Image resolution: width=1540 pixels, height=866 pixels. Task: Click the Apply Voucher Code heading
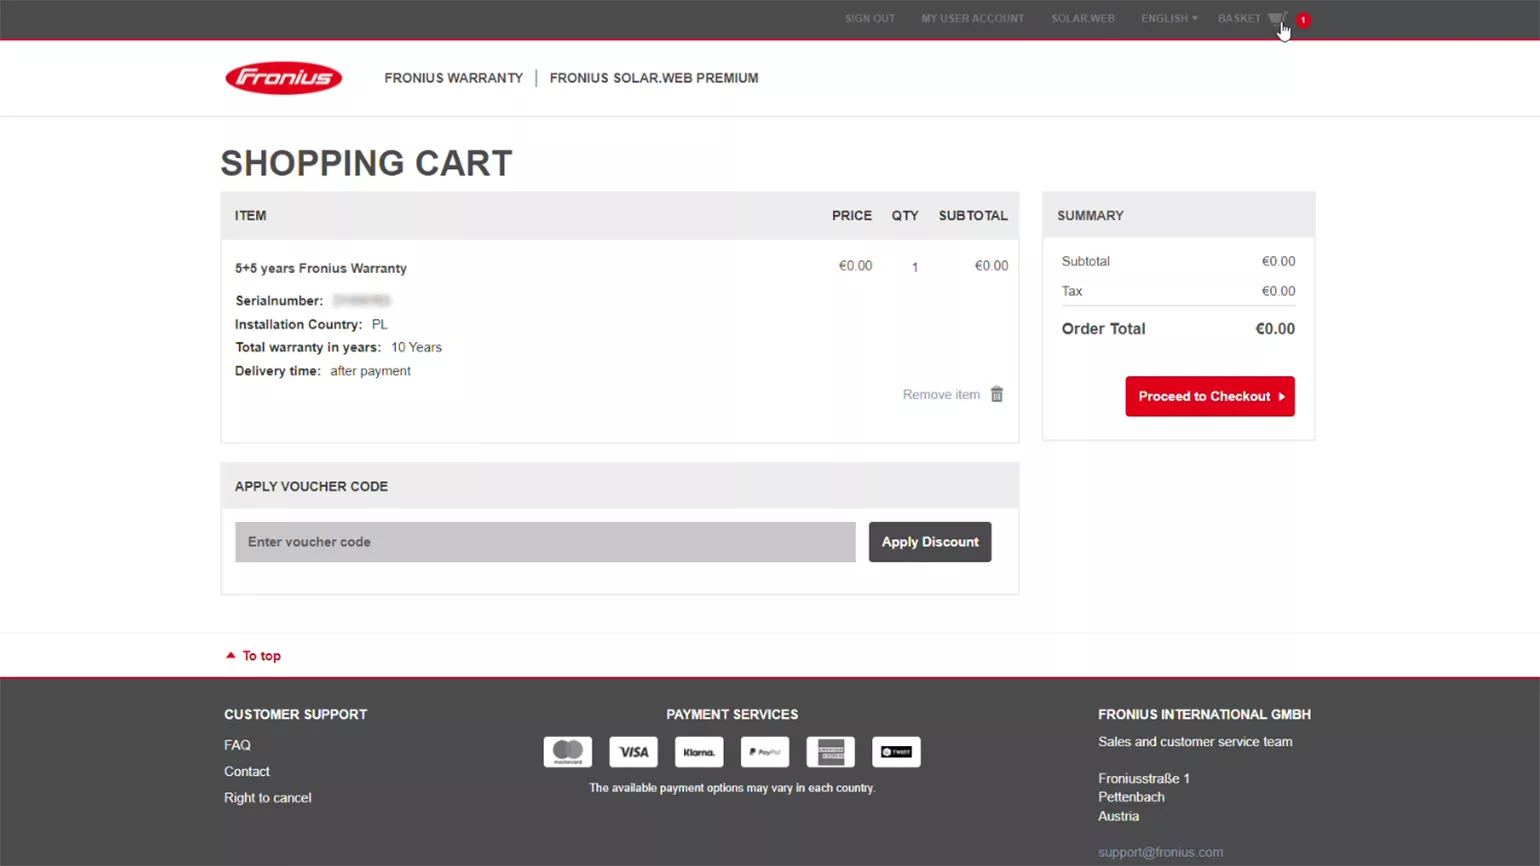pyautogui.click(x=311, y=486)
